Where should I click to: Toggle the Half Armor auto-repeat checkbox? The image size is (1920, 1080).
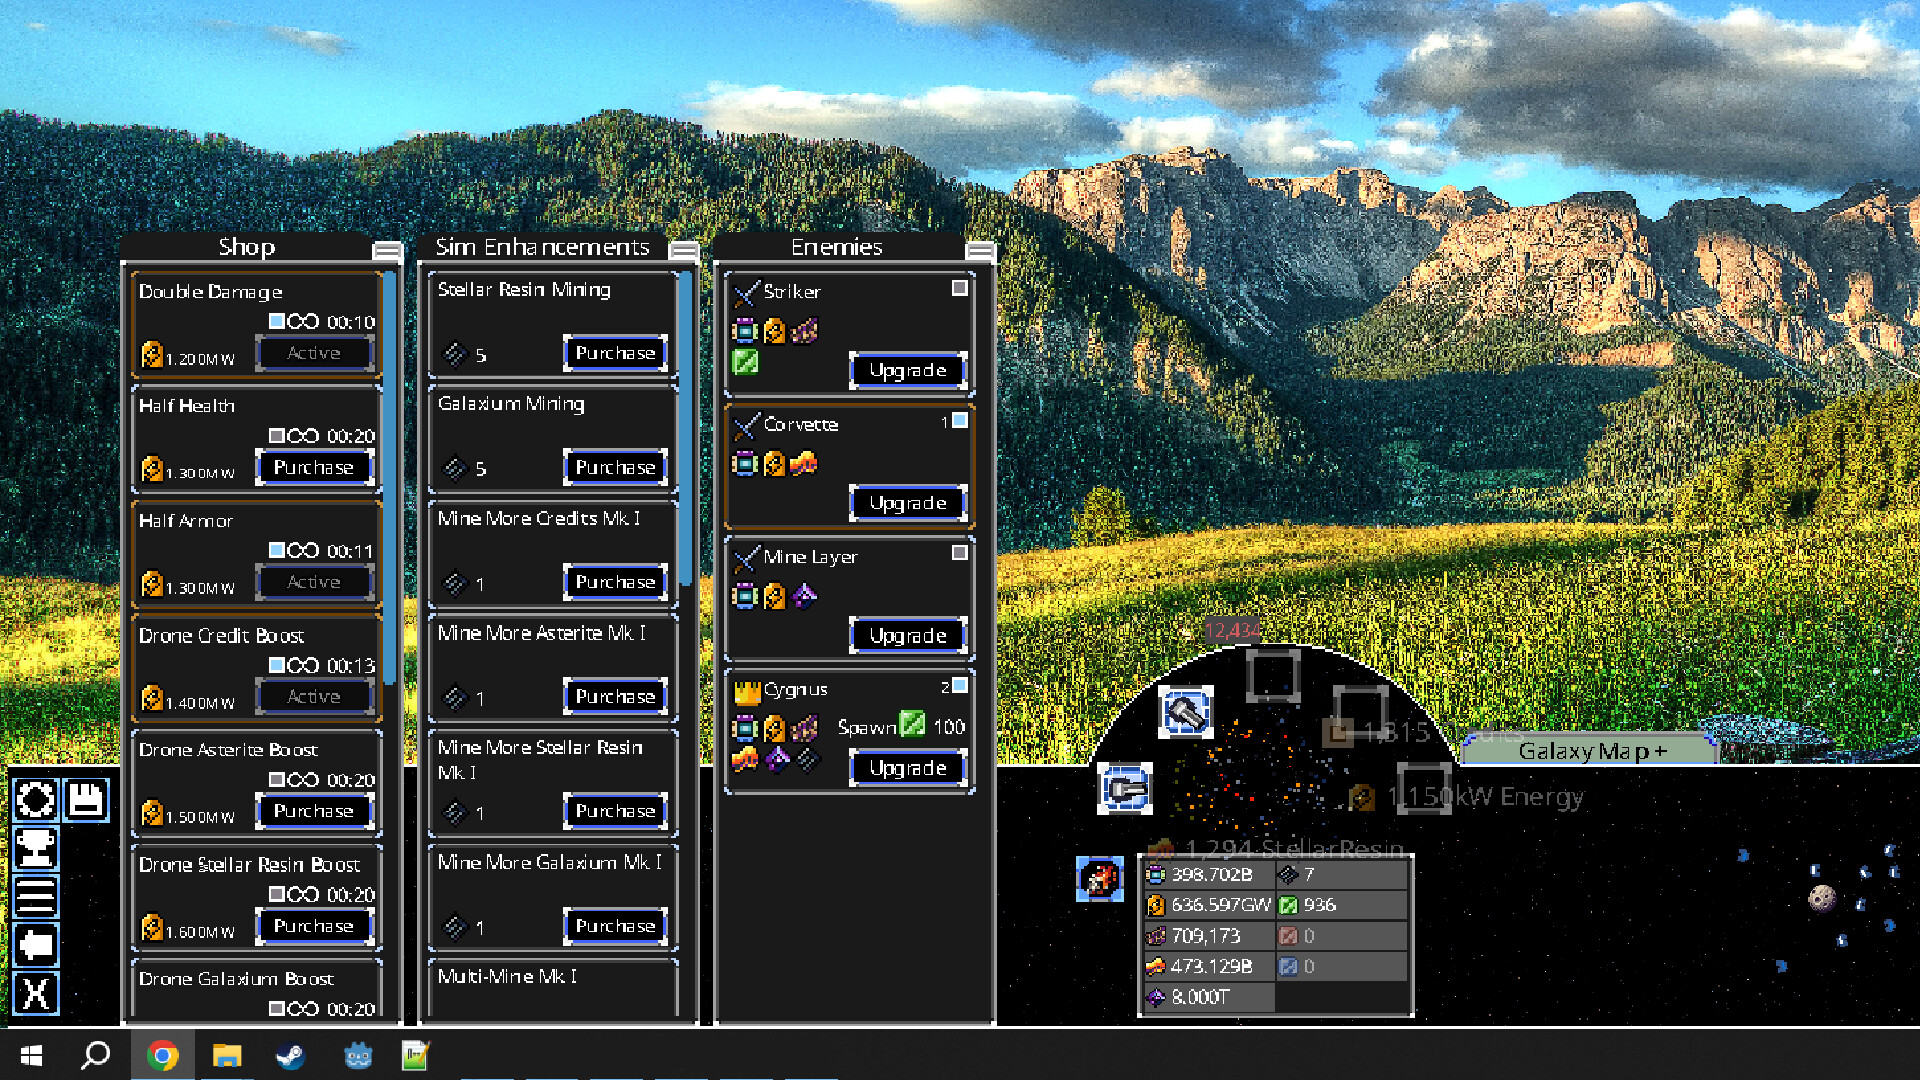coord(277,550)
